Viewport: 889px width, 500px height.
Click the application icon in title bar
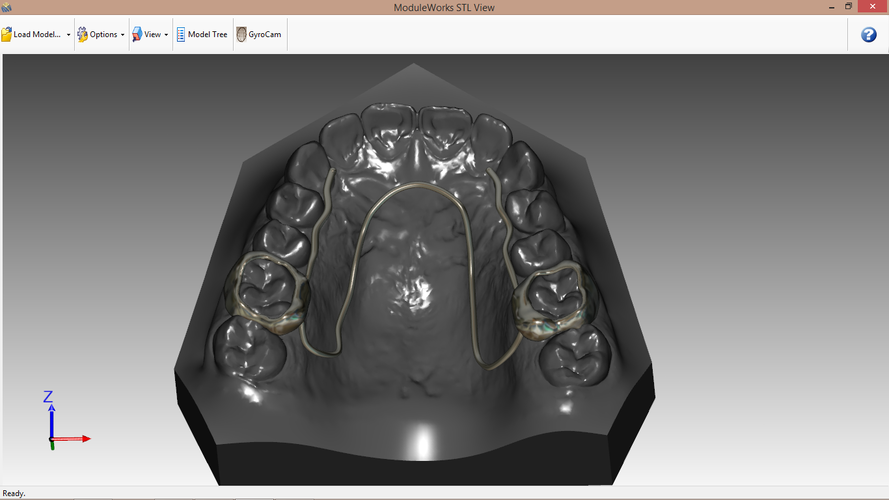click(x=6, y=7)
